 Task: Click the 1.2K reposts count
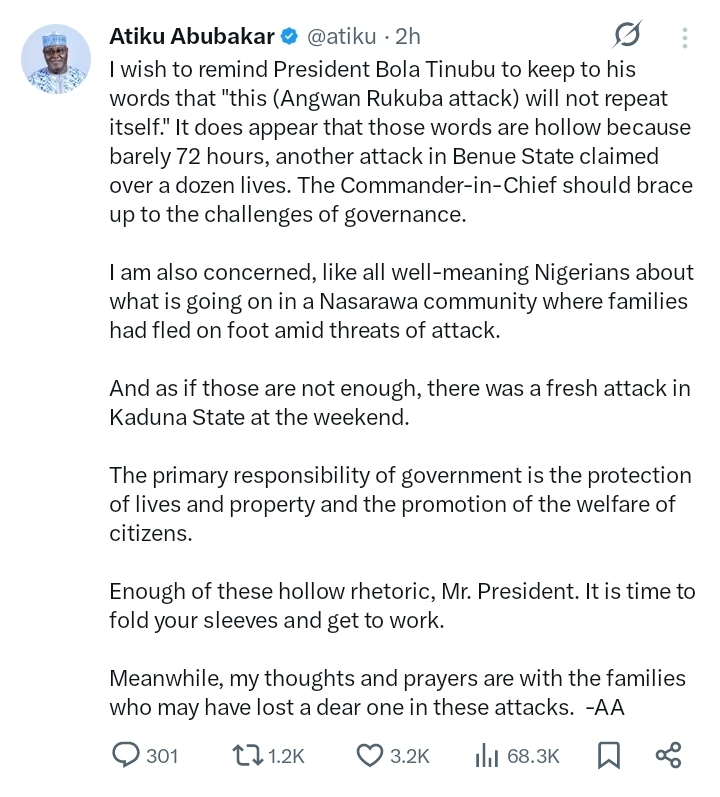pos(286,755)
